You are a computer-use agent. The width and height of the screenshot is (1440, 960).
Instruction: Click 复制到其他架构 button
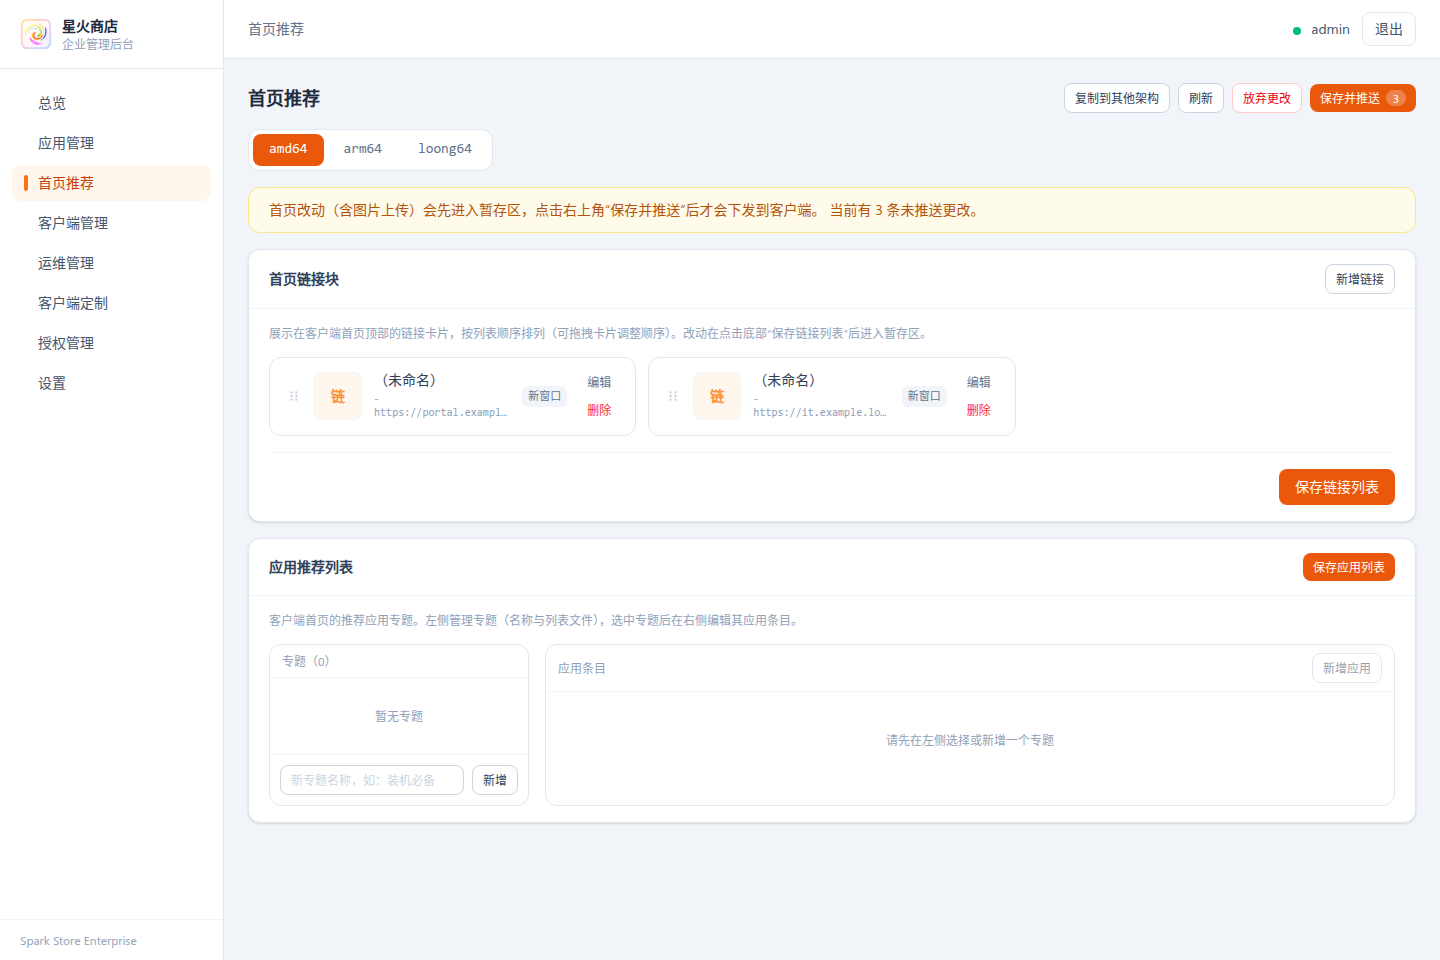tap(1117, 98)
